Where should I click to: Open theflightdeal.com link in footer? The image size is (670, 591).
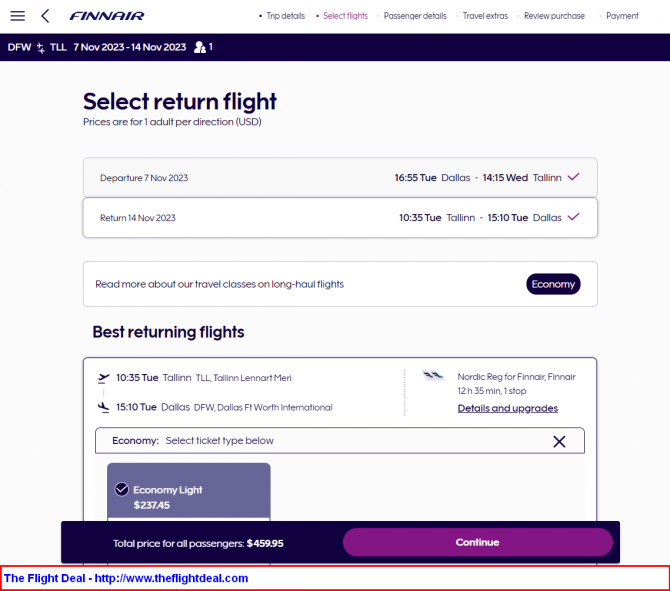tap(171, 578)
